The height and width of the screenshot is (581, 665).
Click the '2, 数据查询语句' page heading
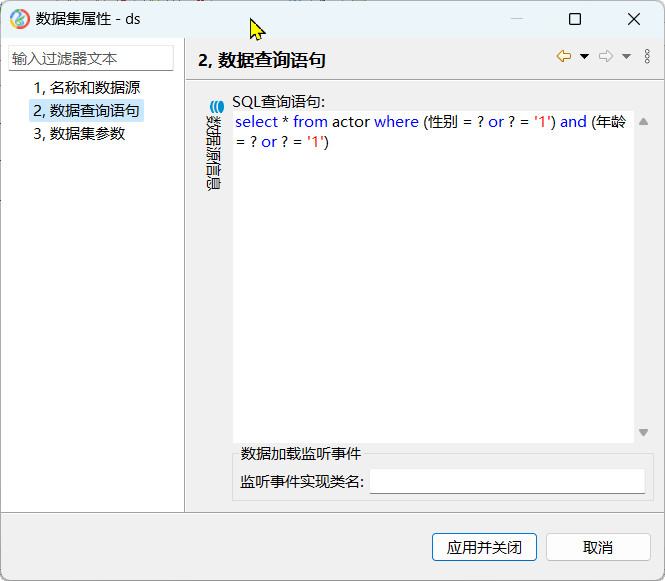click(262, 60)
